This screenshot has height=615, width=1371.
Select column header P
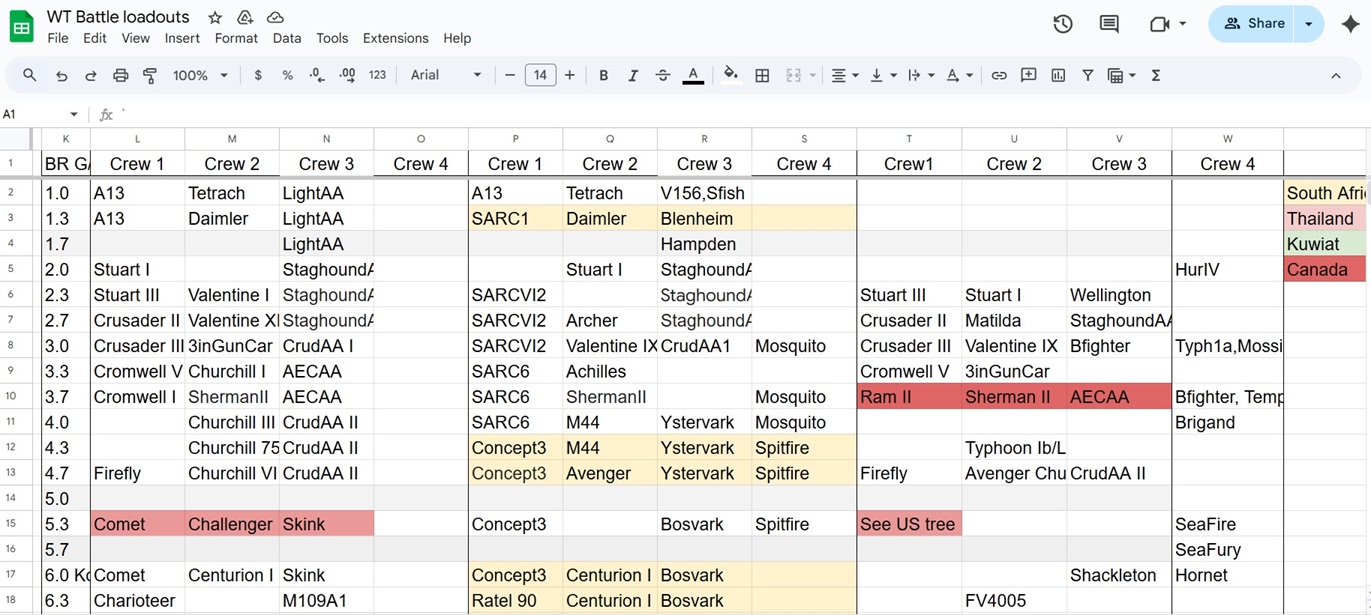[515, 139]
